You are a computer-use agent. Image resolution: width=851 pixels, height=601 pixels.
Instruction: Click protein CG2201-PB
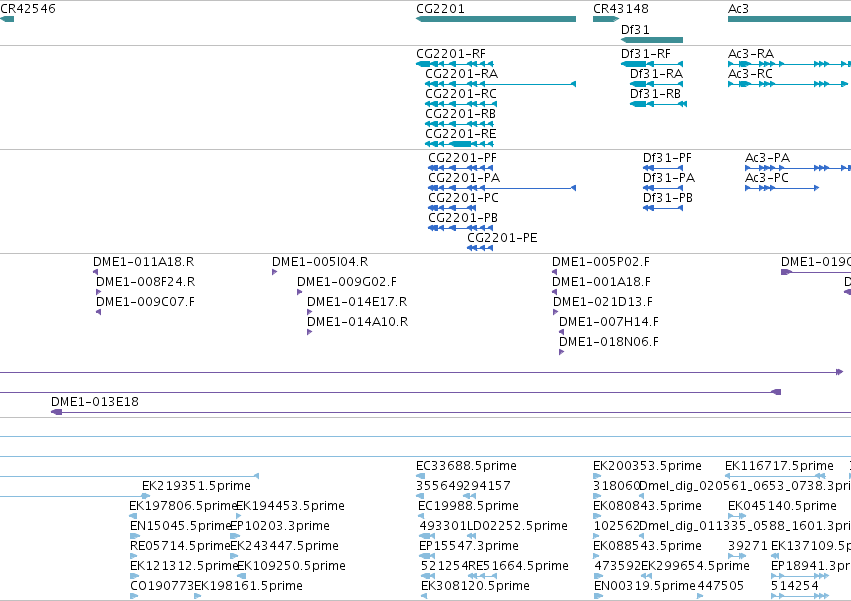click(461, 228)
